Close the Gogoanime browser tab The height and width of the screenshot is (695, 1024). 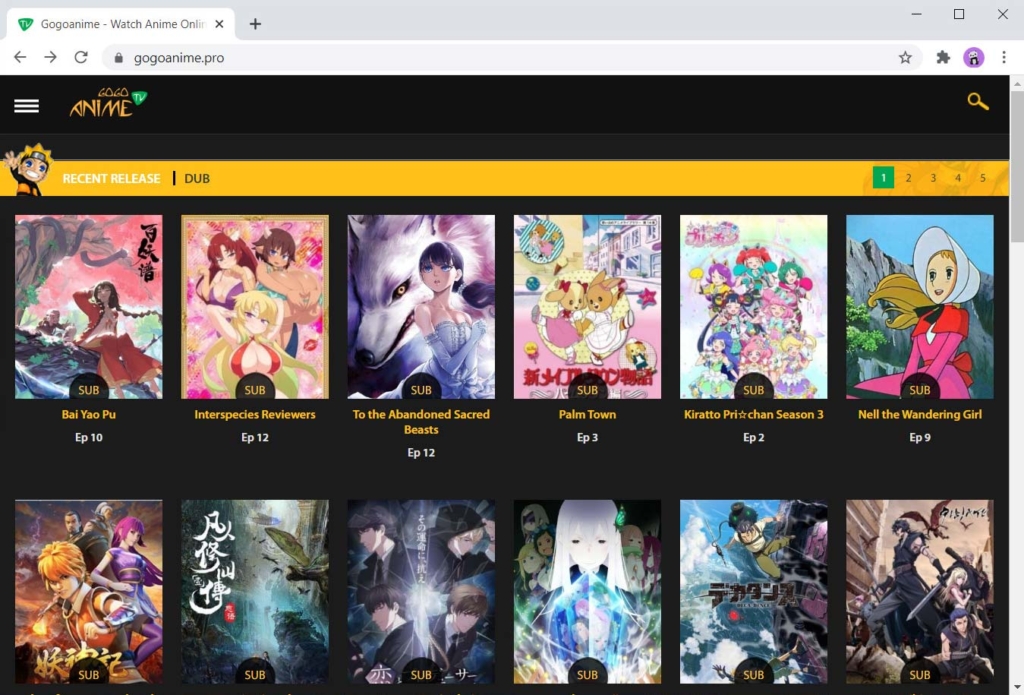pyautogui.click(x=219, y=24)
